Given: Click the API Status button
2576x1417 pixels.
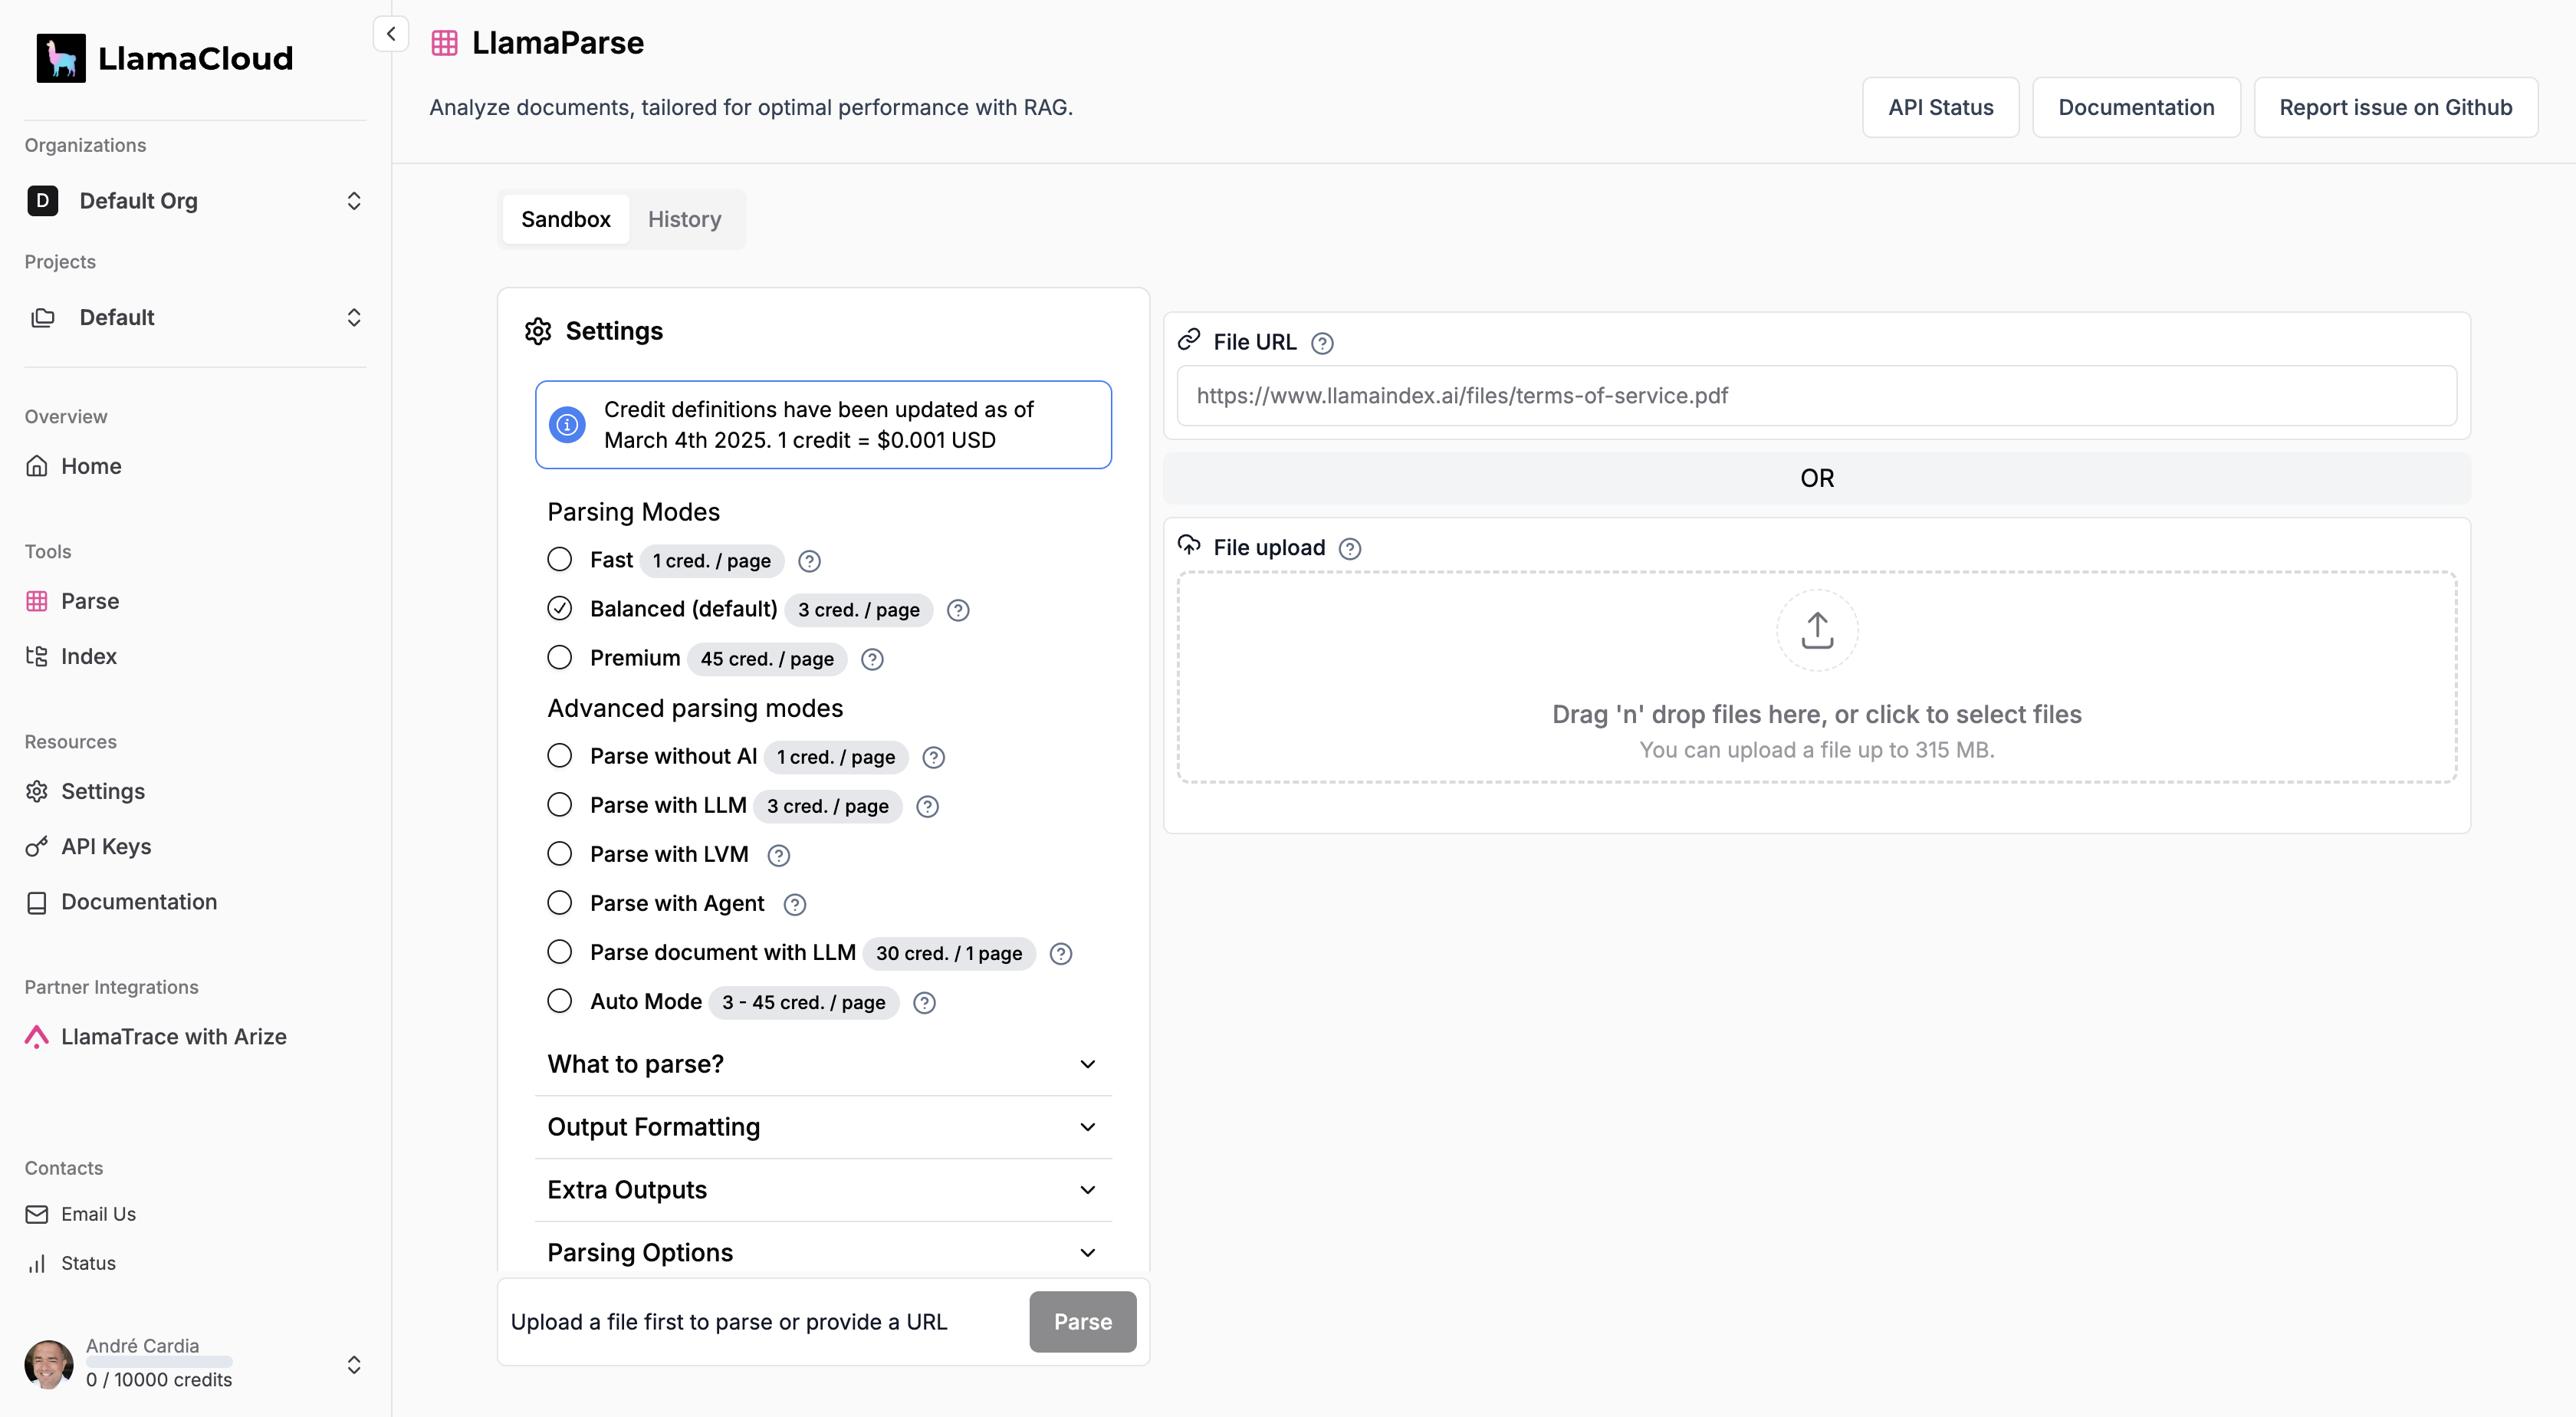Looking at the screenshot, I should pos(1940,107).
